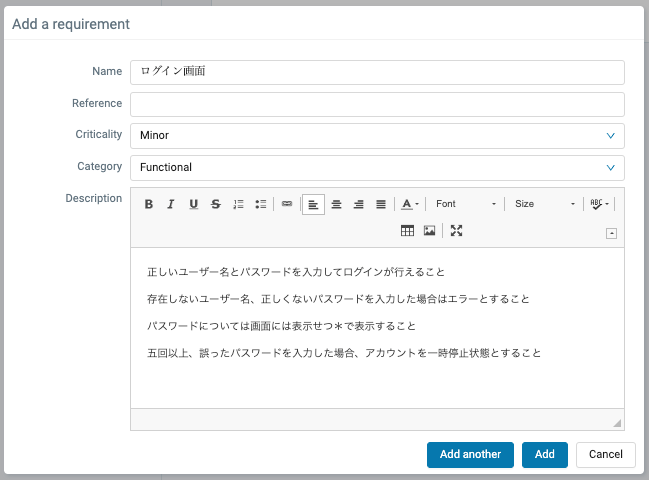
Task: Center align the description text
Action: click(x=336, y=204)
